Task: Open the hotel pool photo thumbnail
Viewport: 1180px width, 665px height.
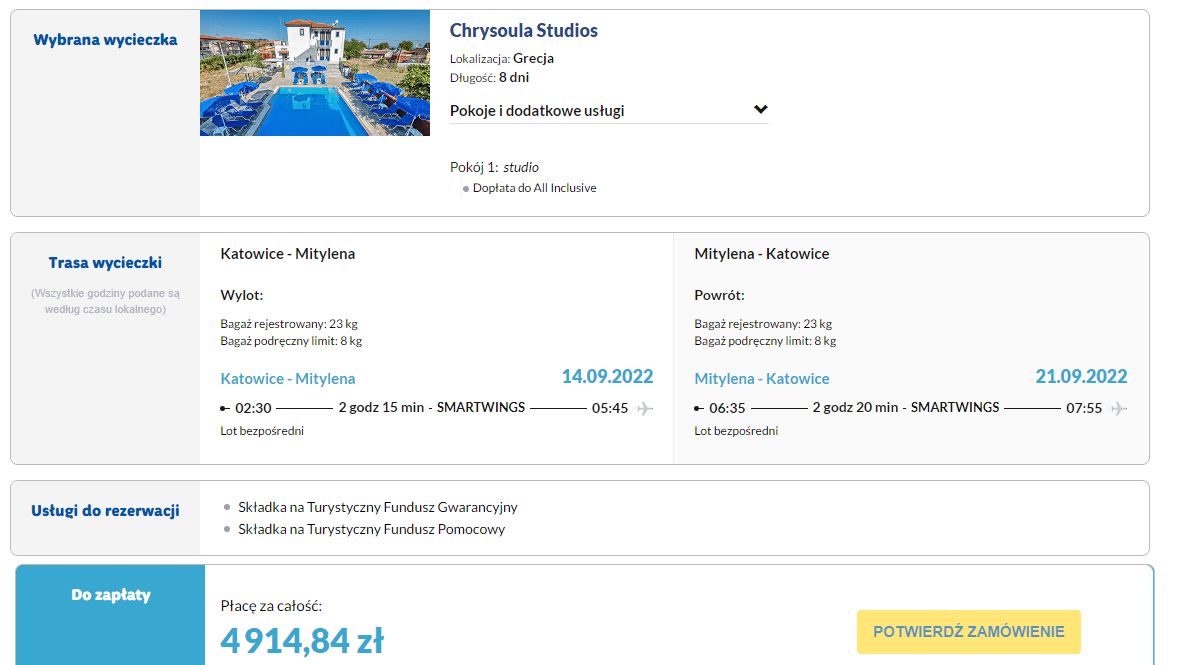Action: click(x=315, y=72)
